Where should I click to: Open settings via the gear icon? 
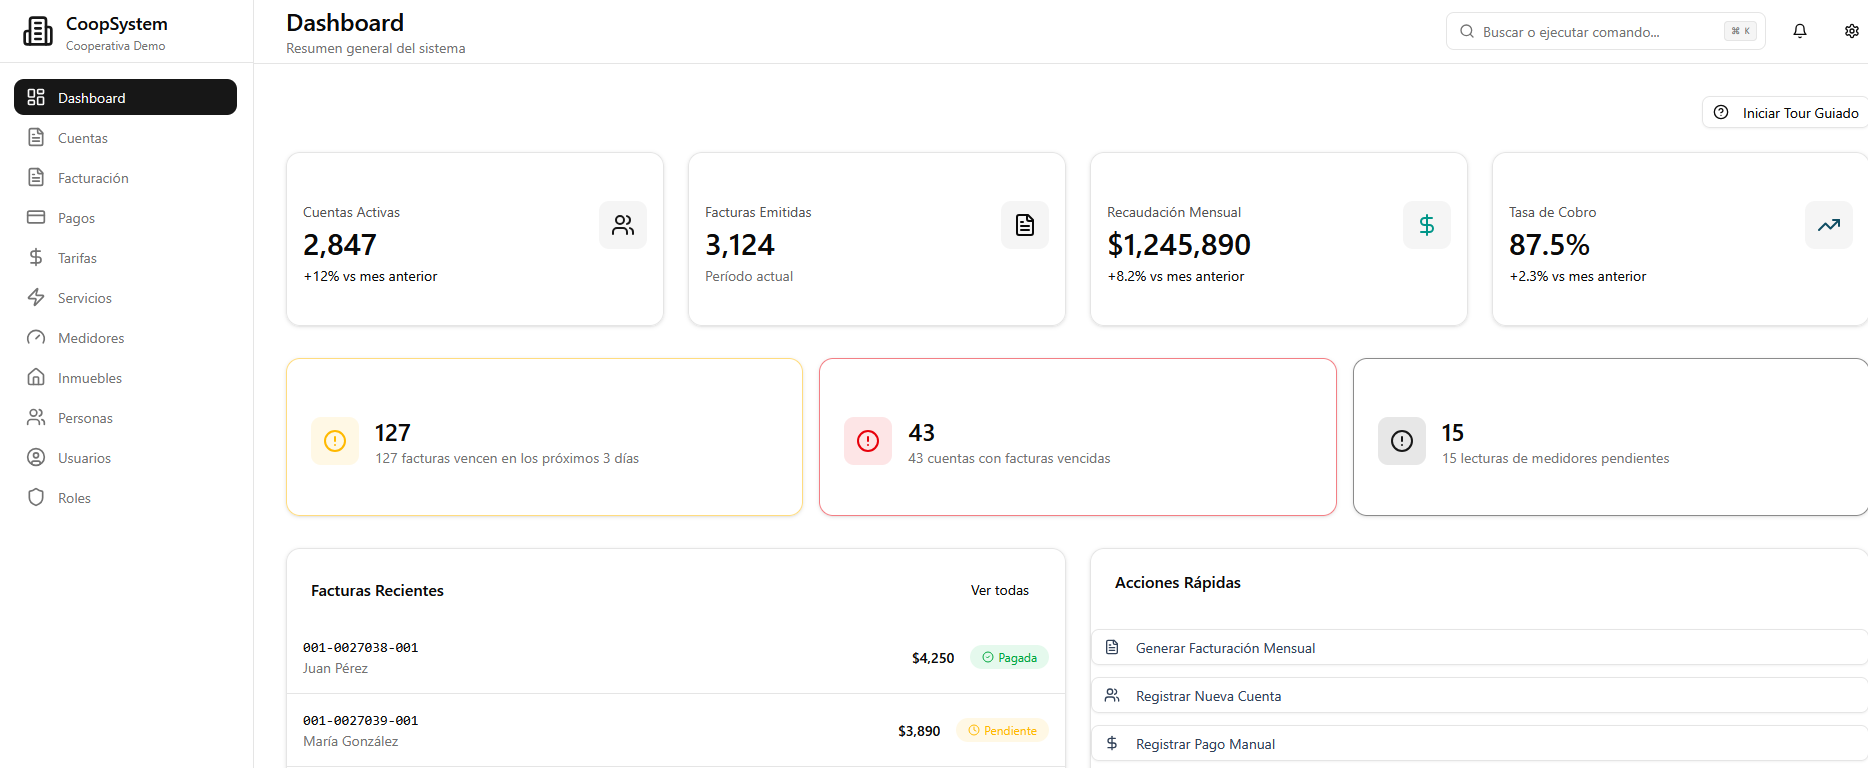(x=1851, y=31)
